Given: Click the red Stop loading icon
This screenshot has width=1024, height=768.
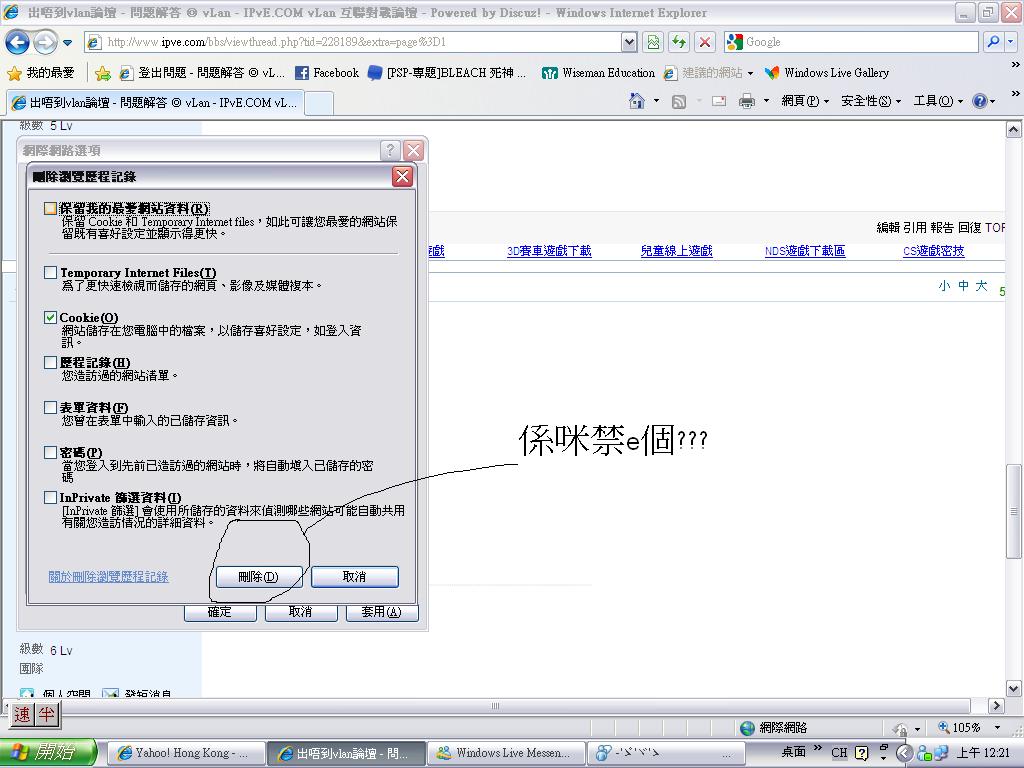Looking at the screenshot, I should point(705,42).
